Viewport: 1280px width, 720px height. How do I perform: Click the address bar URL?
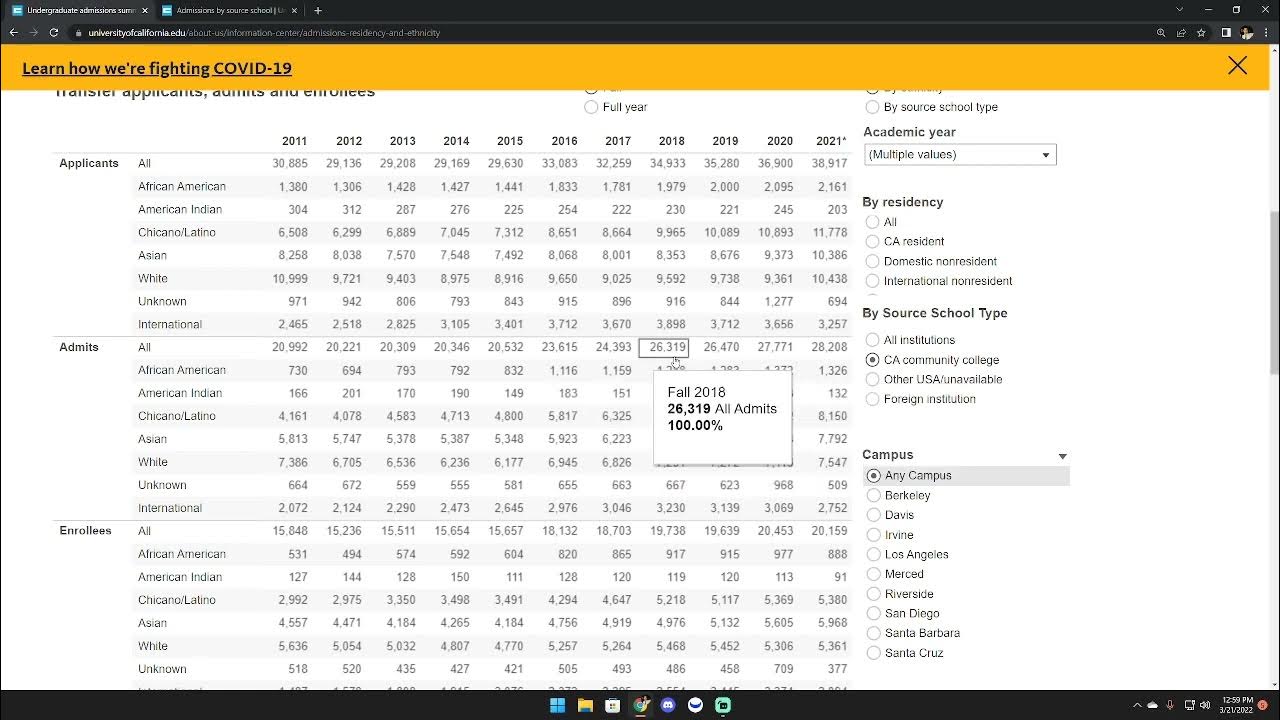click(x=264, y=32)
